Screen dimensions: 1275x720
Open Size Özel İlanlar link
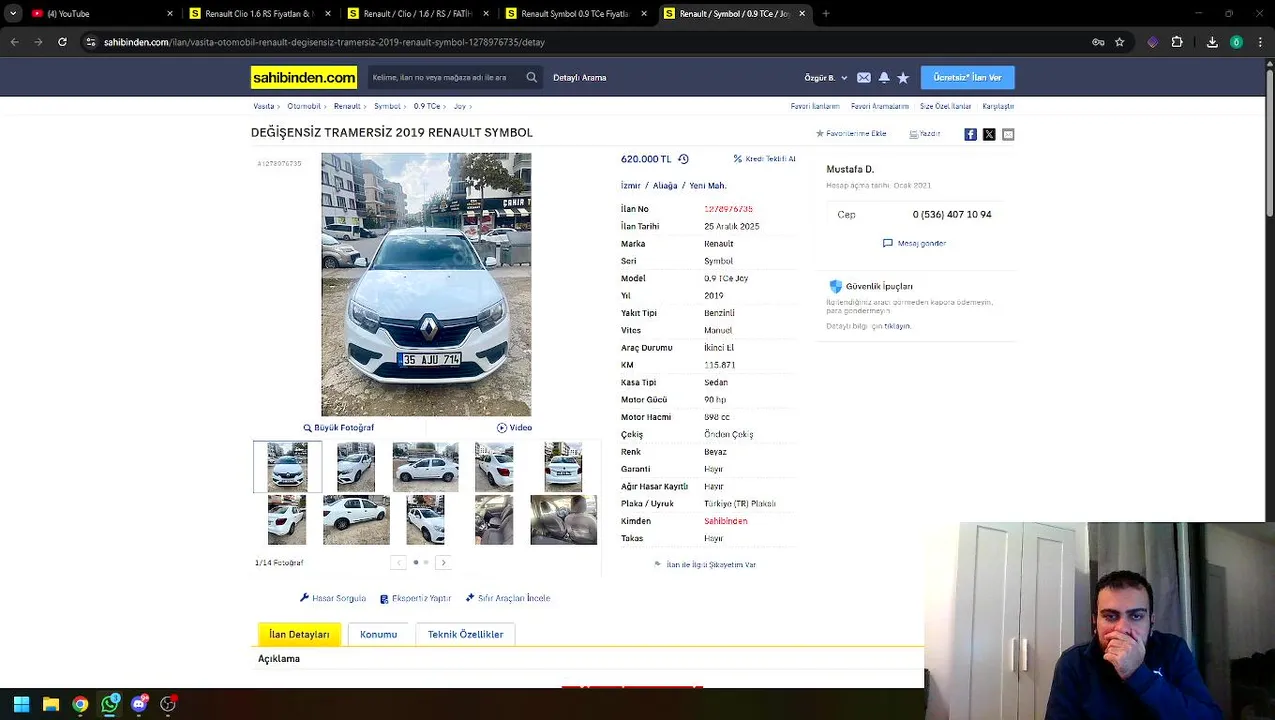945,106
